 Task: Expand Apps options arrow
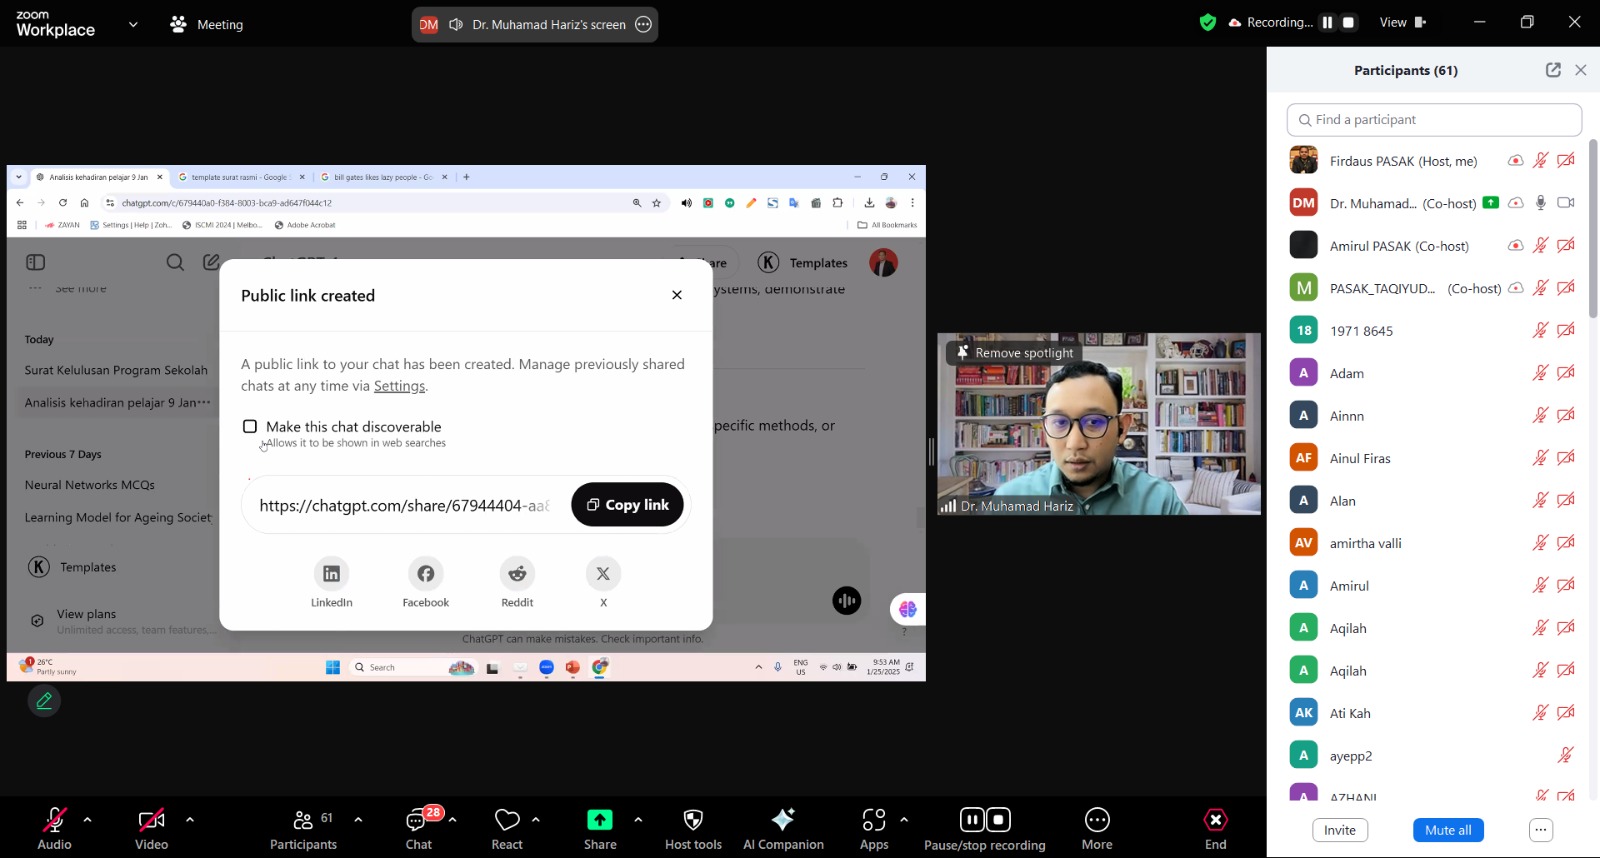[x=904, y=820]
